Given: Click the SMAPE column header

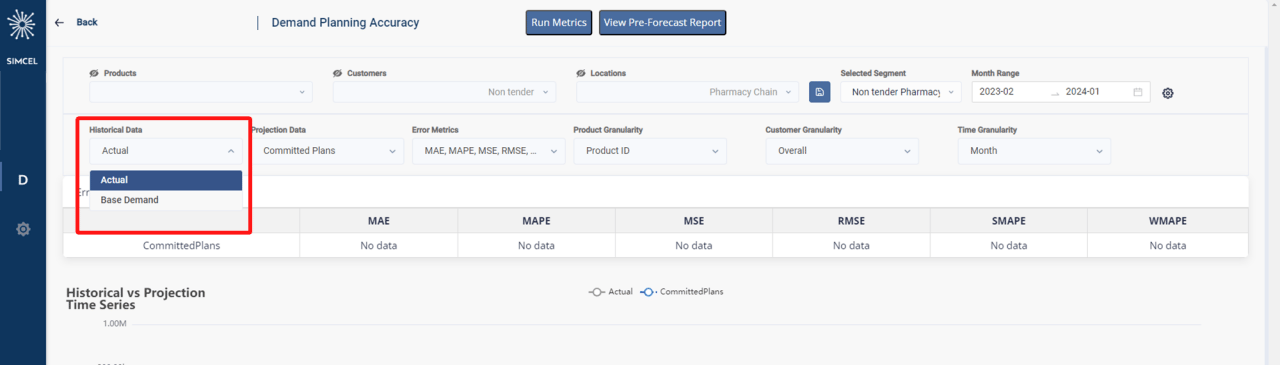Looking at the screenshot, I should click(x=1009, y=221).
